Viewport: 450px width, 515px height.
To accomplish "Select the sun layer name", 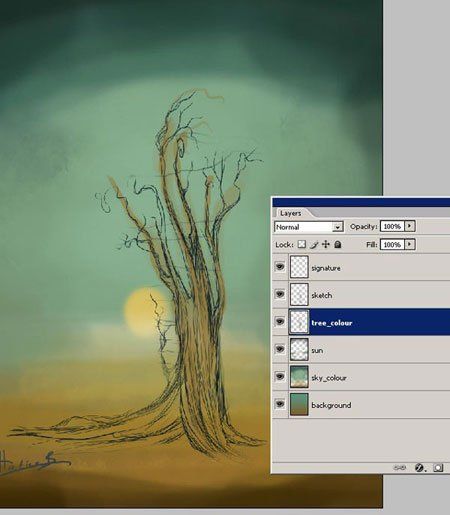I will [317, 350].
